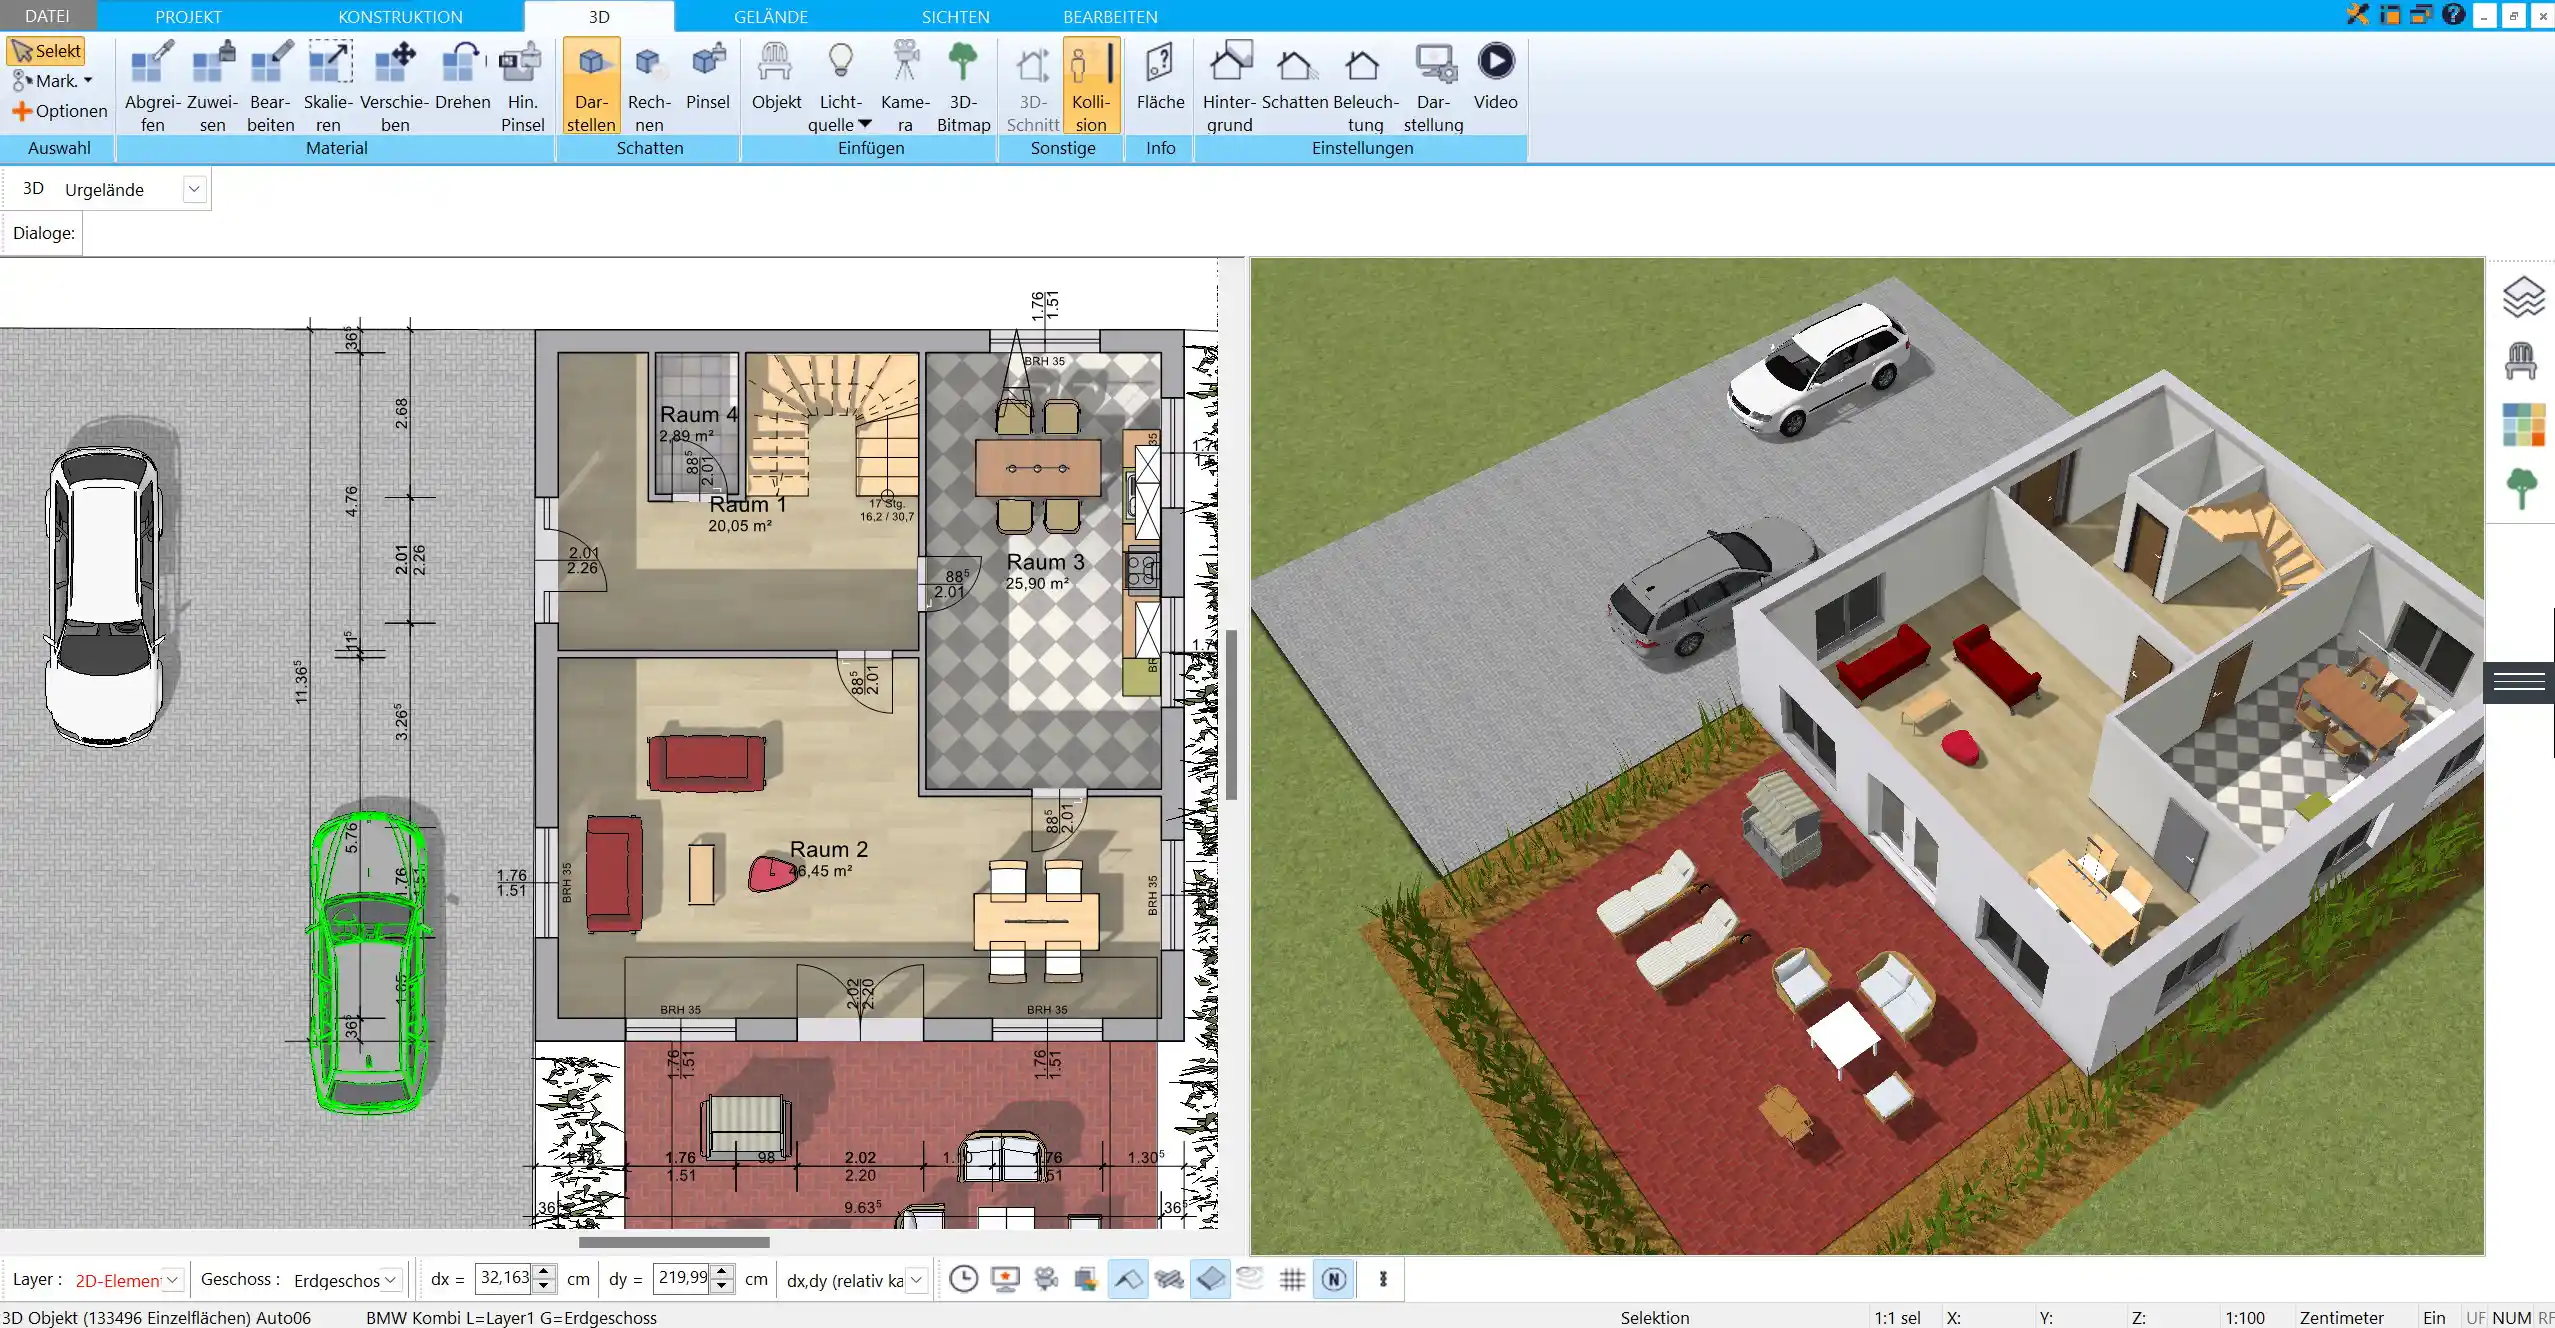Toggle the north arrow N button
This screenshot has width=2555, height=1328.
[1334, 1279]
